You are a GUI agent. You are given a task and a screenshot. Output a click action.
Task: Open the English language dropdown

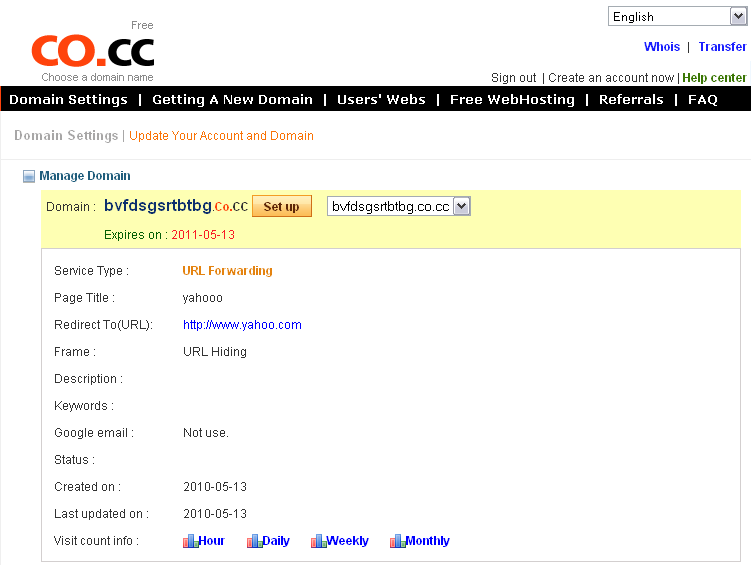point(677,16)
